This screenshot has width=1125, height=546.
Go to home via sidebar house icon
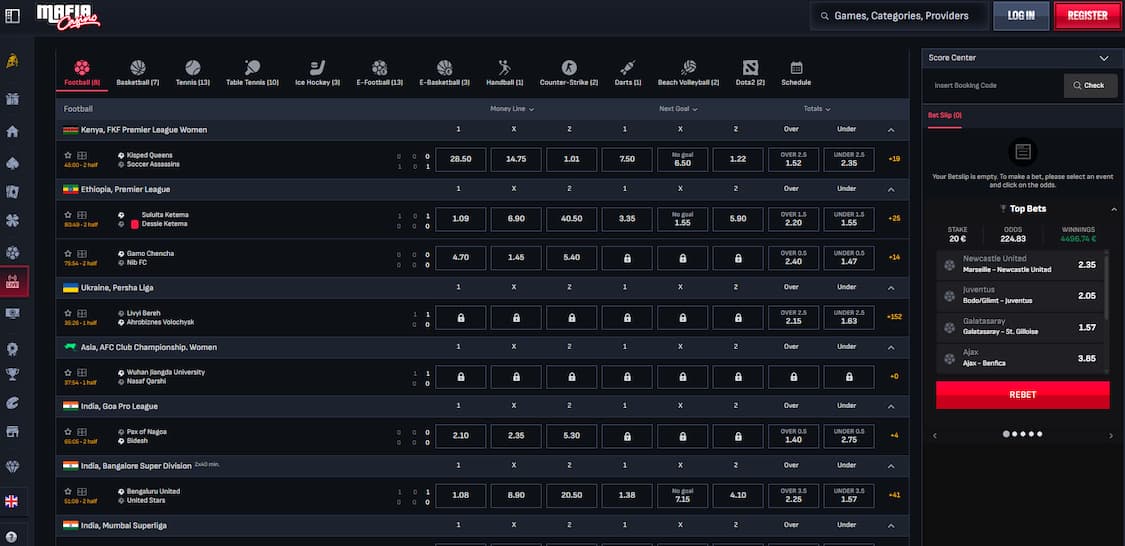pyautogui.click(x=12, y=131)
